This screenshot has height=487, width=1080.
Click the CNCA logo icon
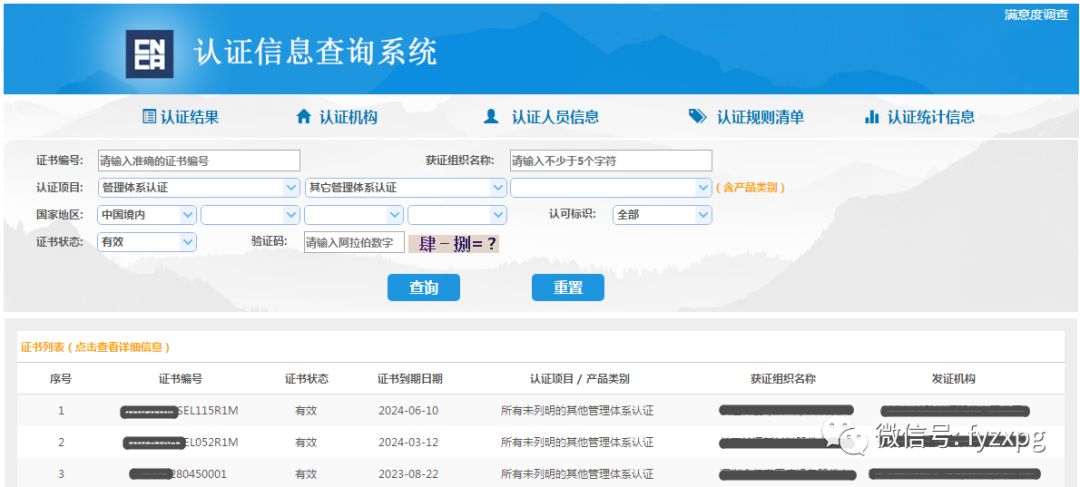(x=149, y=54)
